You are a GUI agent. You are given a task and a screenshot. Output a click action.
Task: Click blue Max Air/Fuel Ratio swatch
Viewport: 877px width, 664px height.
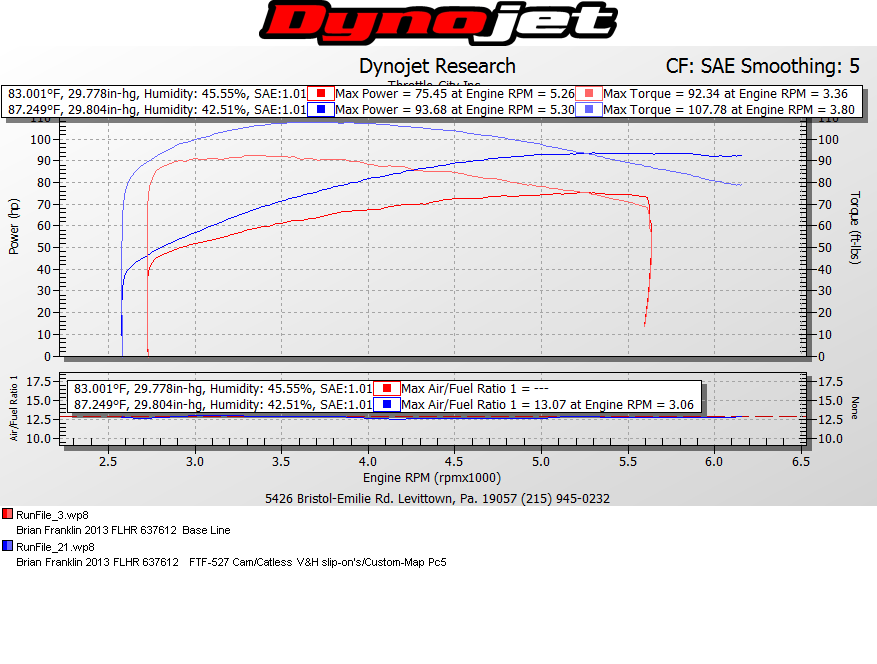(387, 404)
